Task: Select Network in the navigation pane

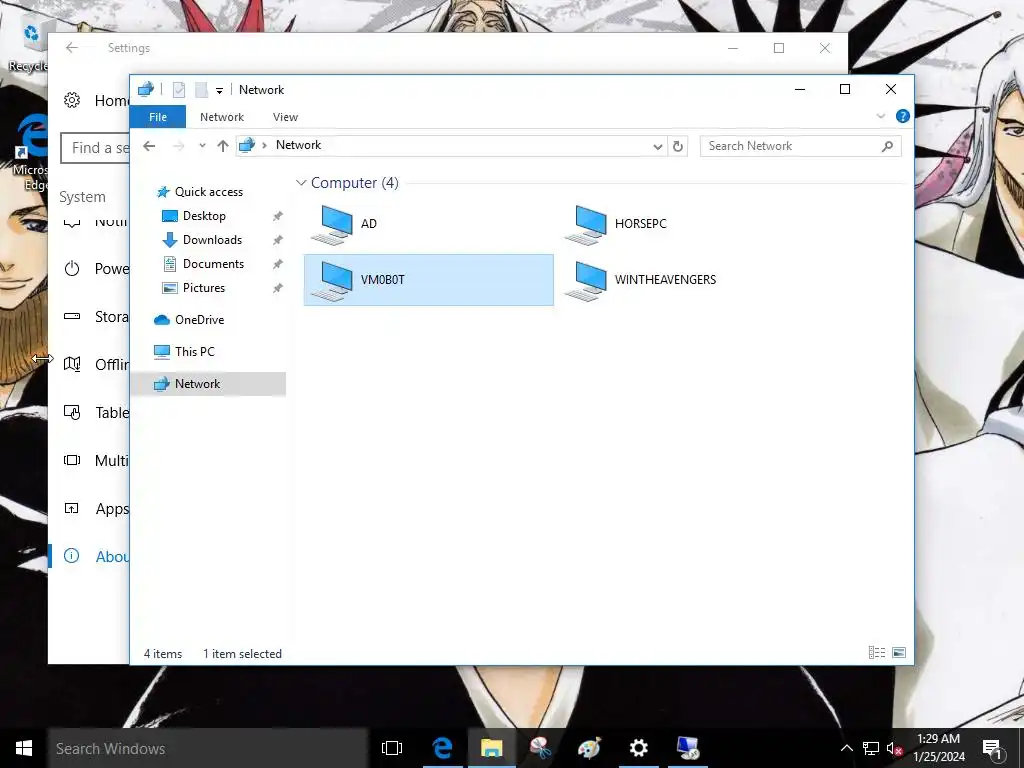Action: click(209, 384)
